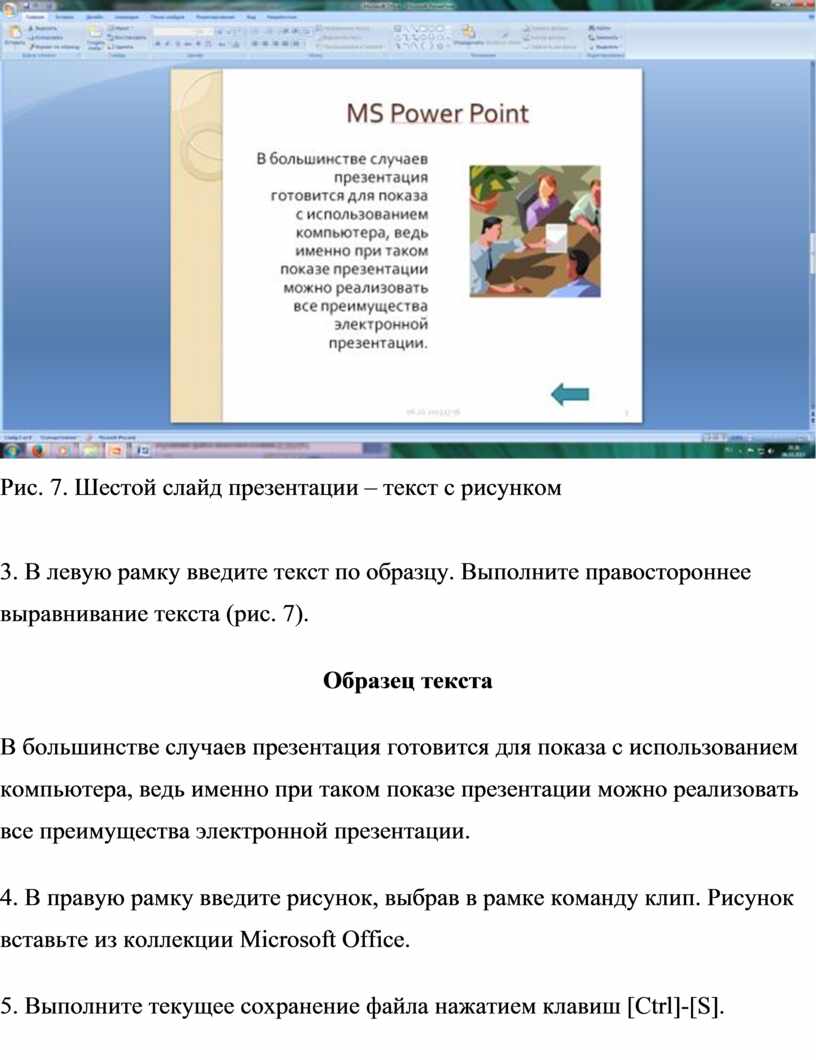This screenshot has width=816, height=1060.
Task: Select the meeting clip art picture
Action: [535, 231]
